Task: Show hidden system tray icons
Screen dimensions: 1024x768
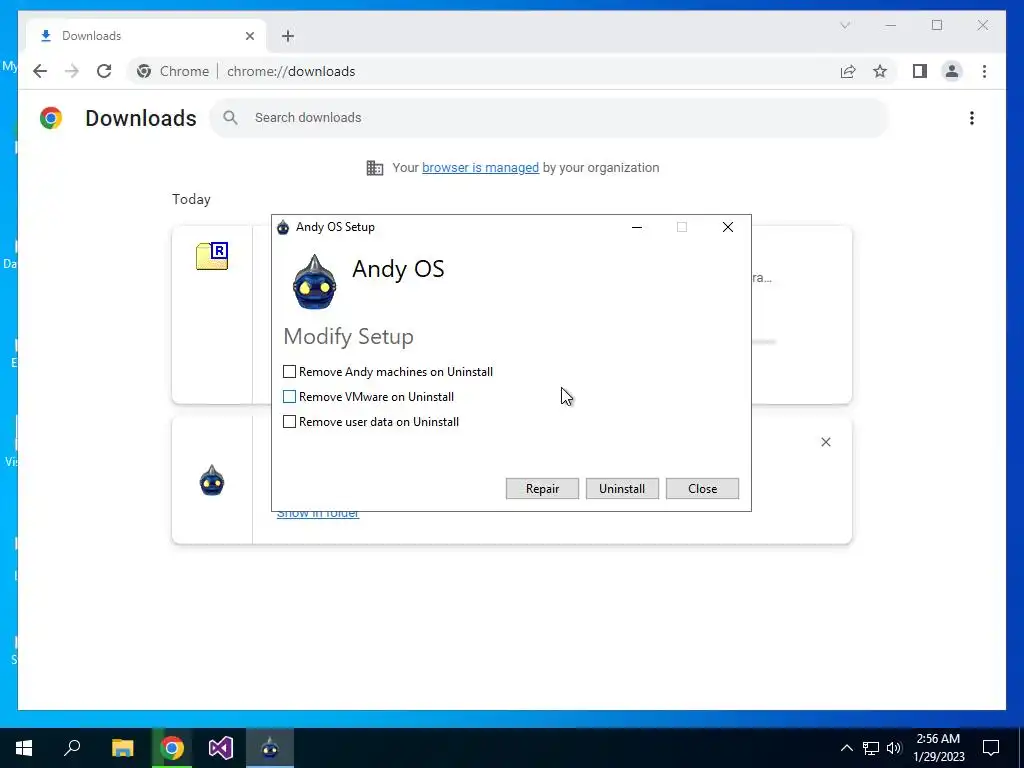Action: coord(846,748)
